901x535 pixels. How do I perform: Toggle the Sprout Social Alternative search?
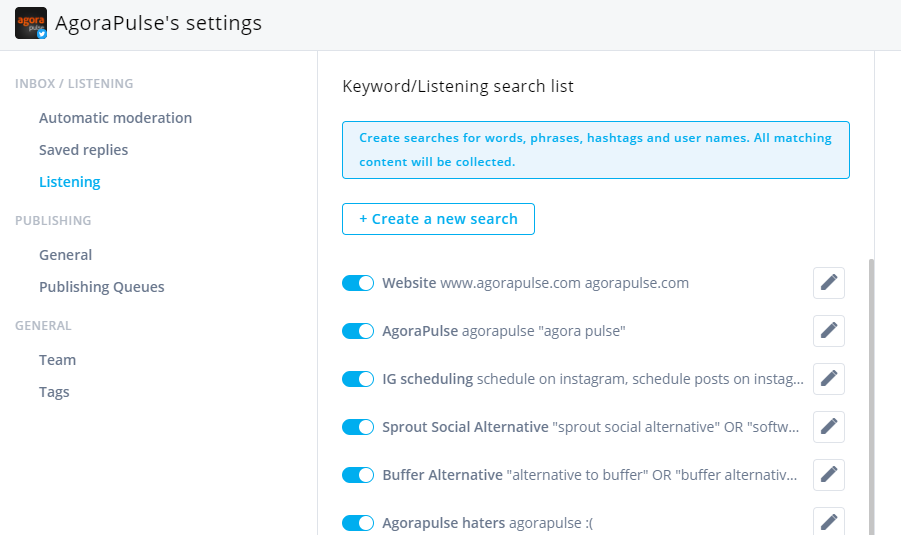358,427
